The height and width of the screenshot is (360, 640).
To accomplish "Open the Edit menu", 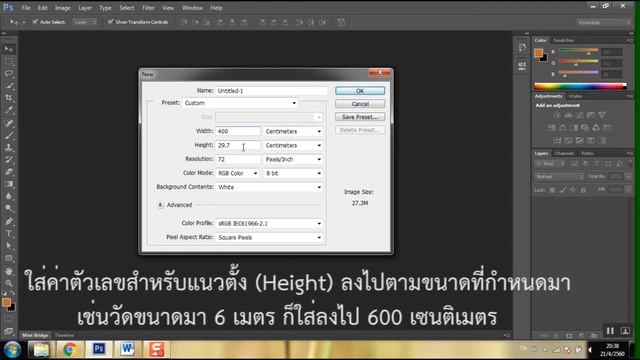I will 42,8.
